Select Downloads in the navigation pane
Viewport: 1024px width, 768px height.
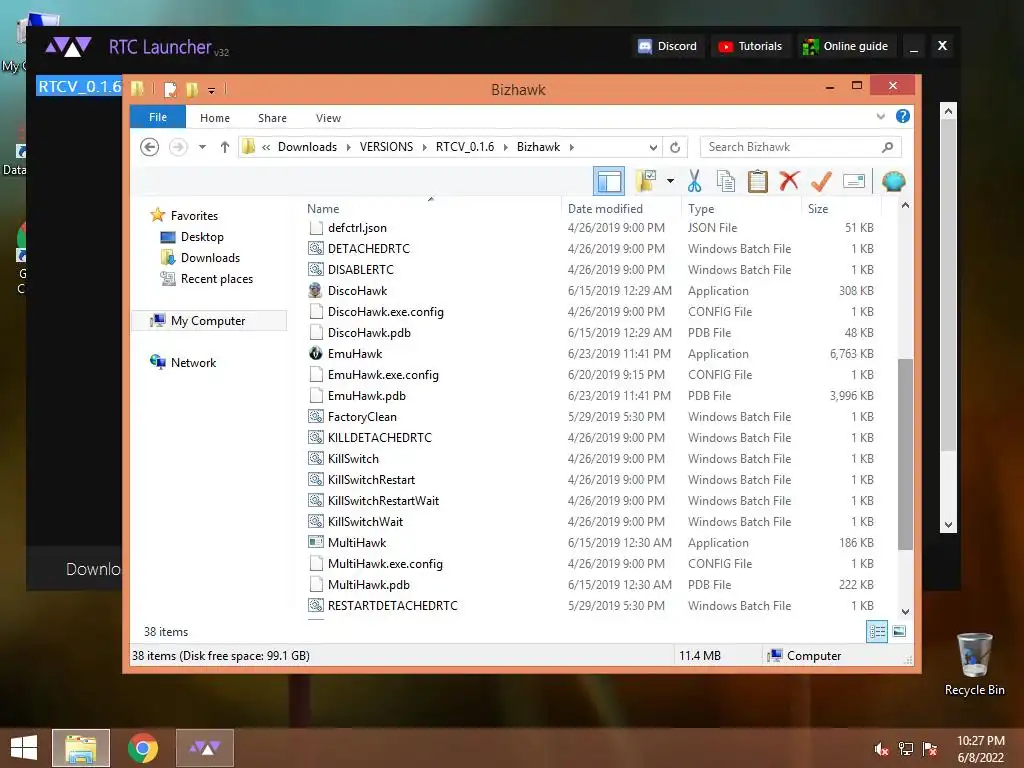click(210, 257)
